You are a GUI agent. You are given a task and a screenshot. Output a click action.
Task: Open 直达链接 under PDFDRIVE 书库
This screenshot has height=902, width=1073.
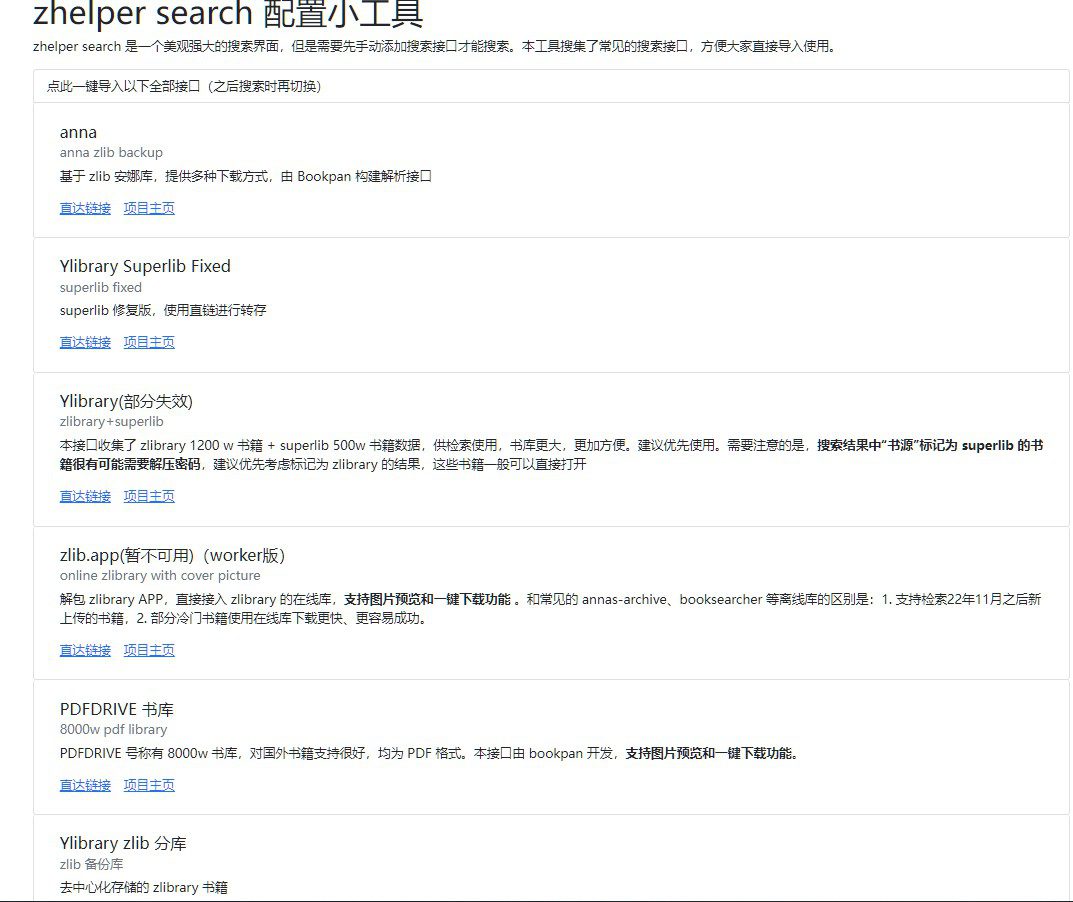pos(84,785)
